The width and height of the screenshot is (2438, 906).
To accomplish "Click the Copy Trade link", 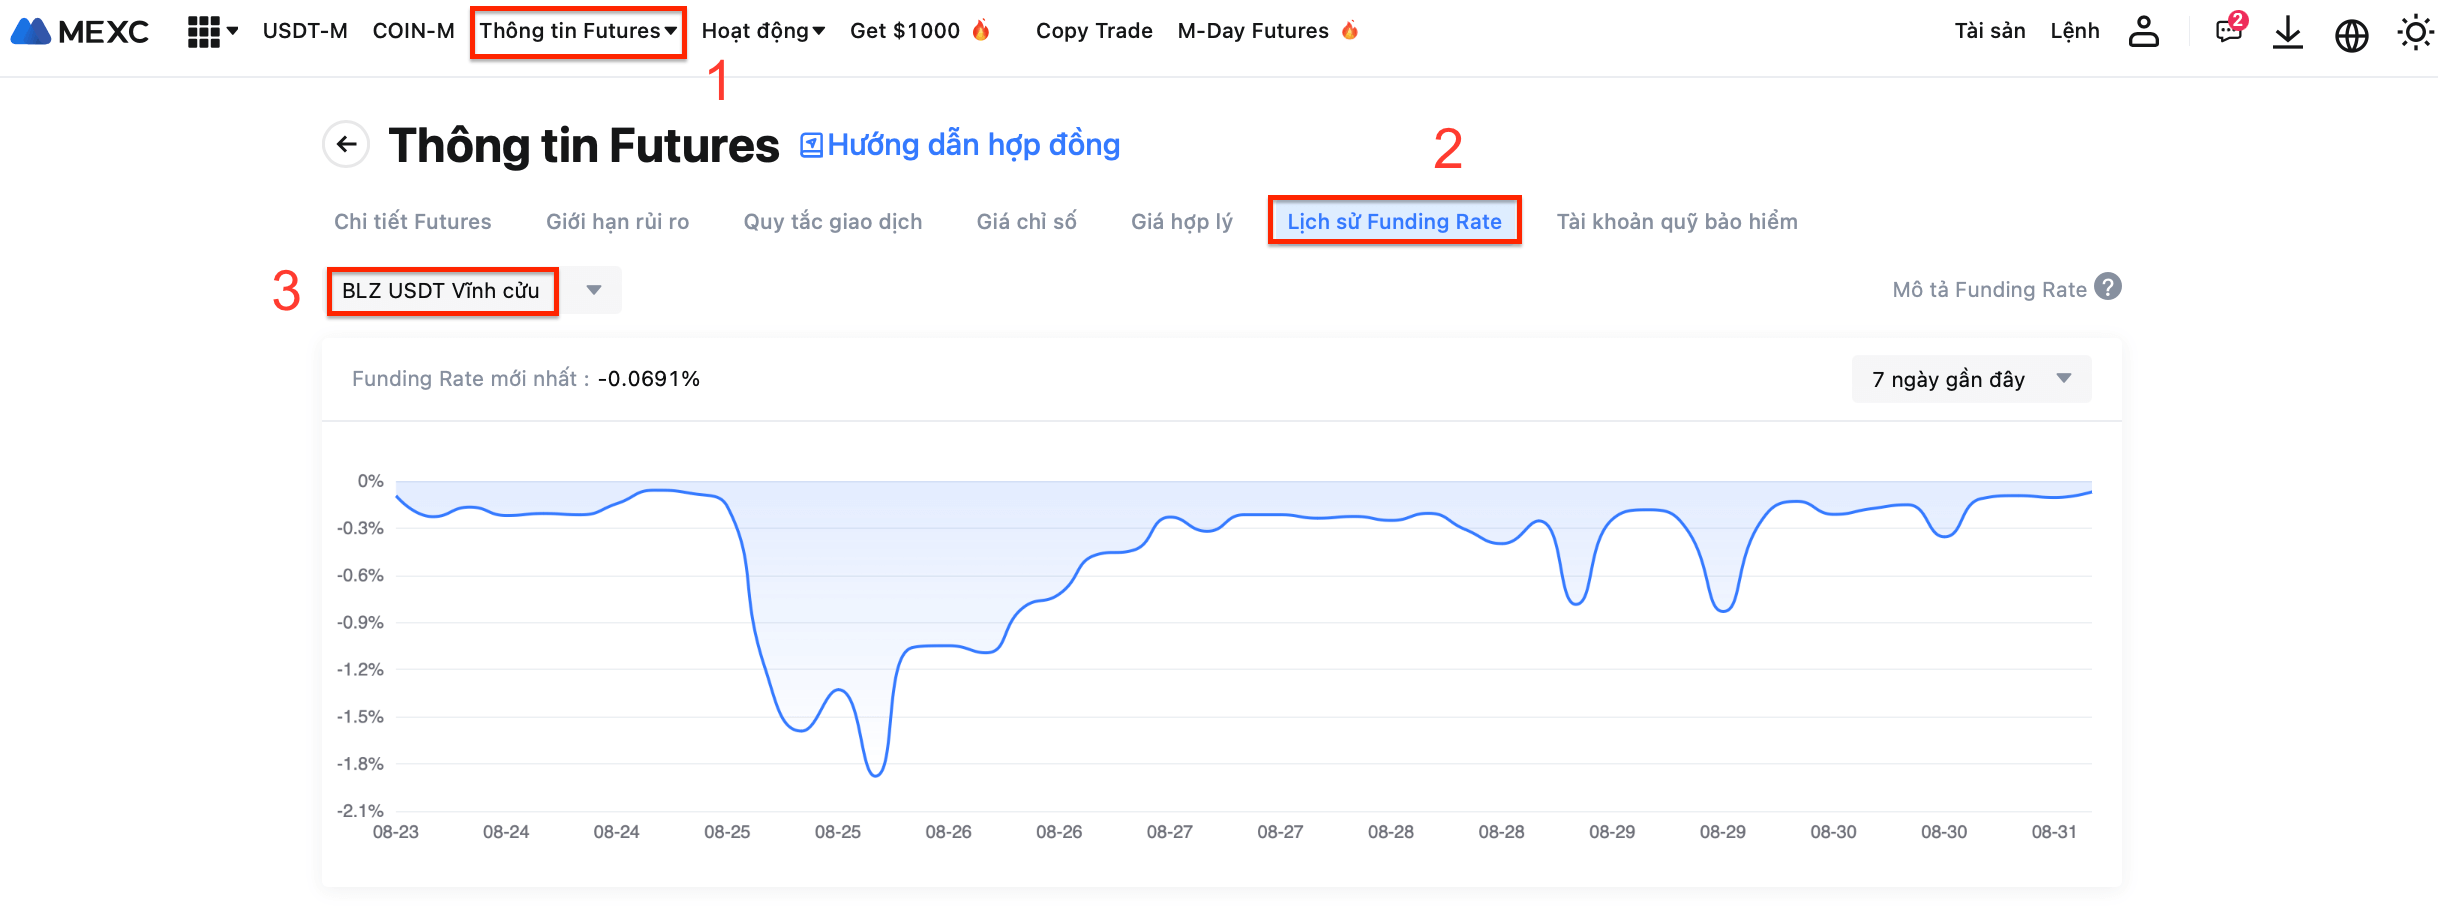I will pos(1094,31).
